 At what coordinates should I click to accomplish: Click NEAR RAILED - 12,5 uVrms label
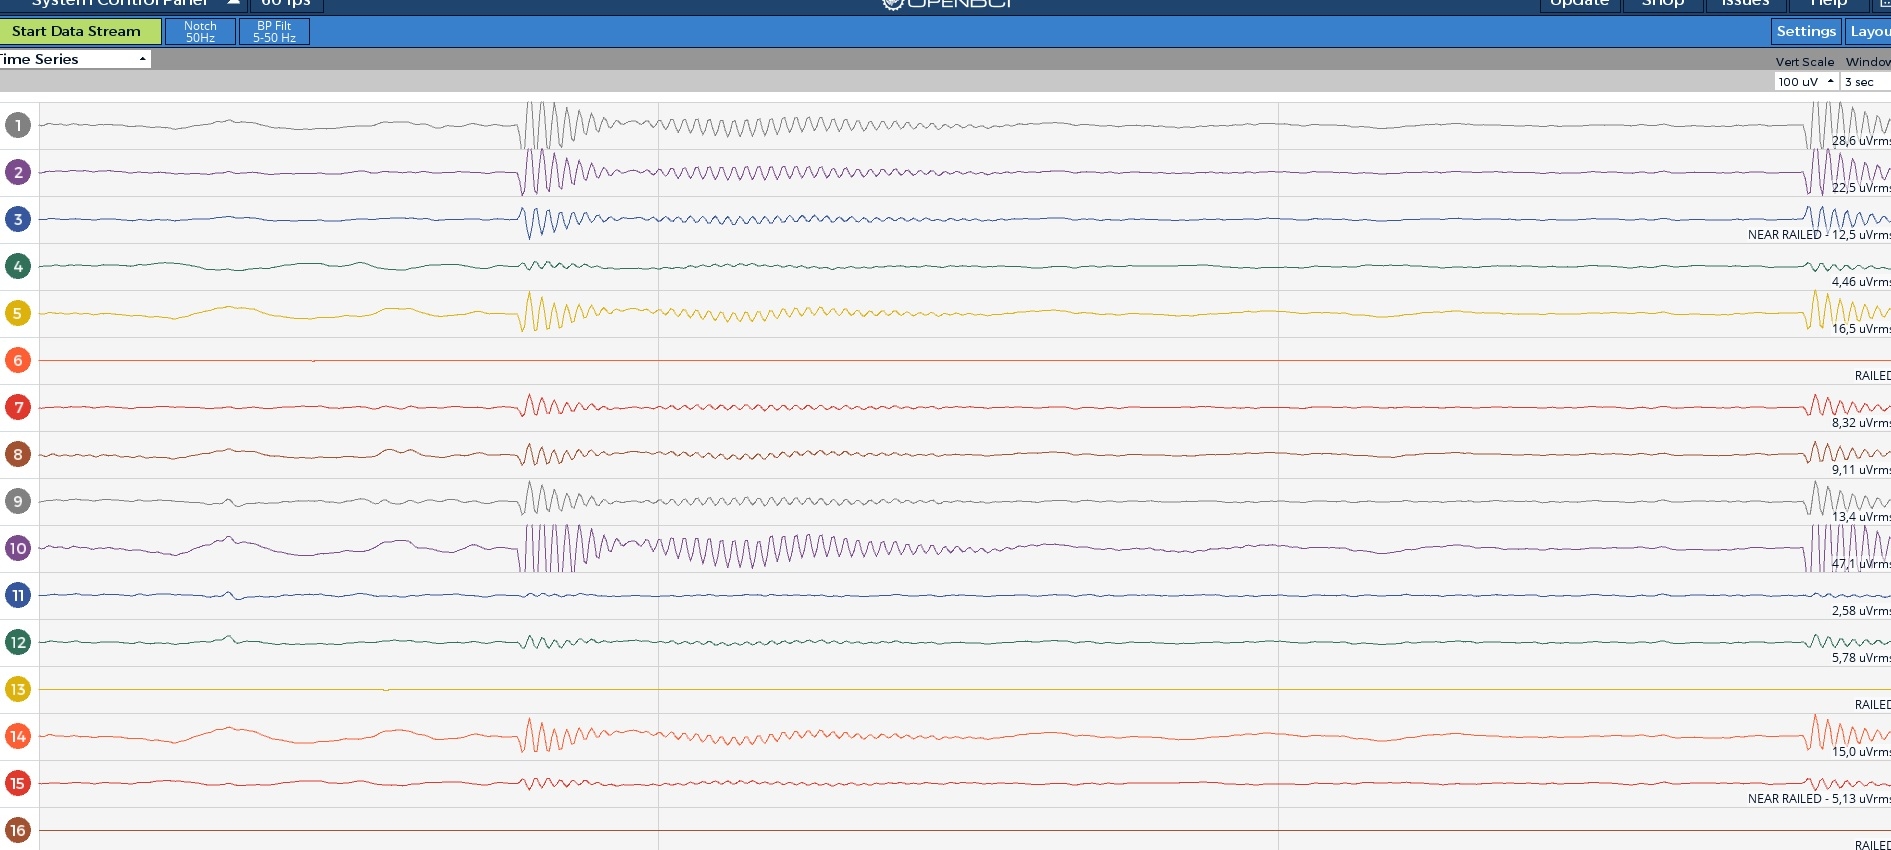tap(1819, 235)
